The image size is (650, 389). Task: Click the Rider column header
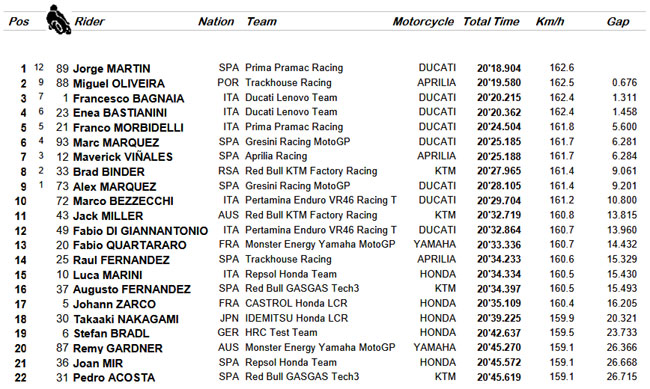pyautogui.click(x=90, y=22)
